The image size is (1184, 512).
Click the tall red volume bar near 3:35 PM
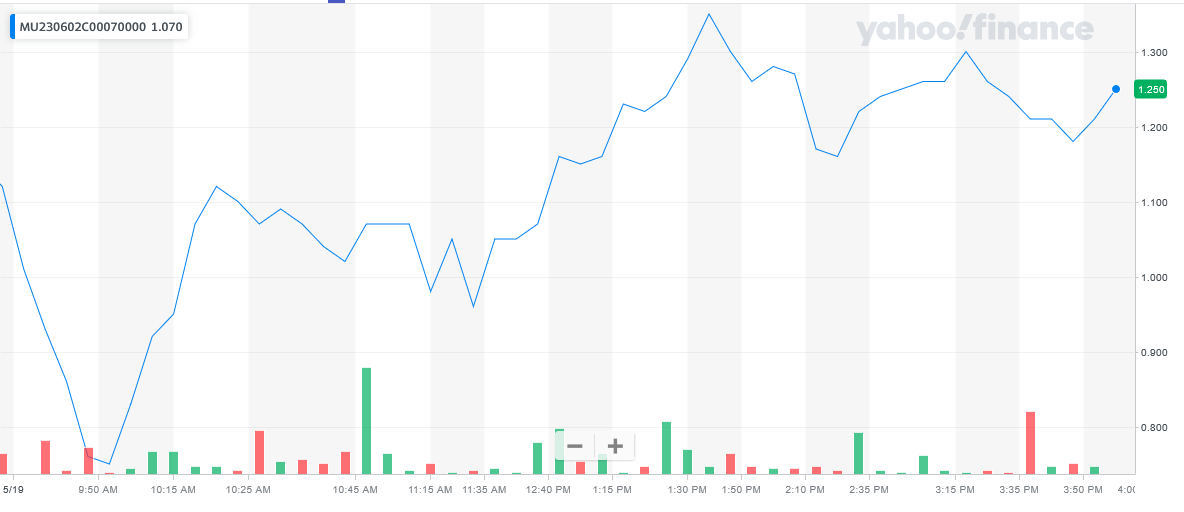click(1030, 442)
